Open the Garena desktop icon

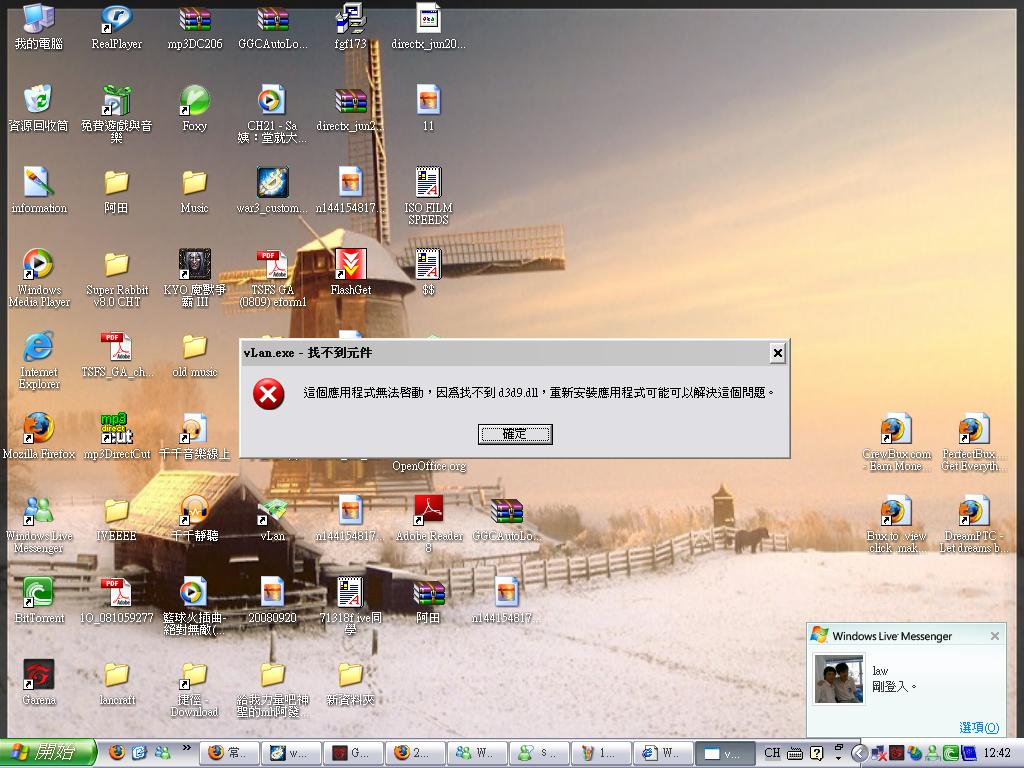[x=38, y=676]
